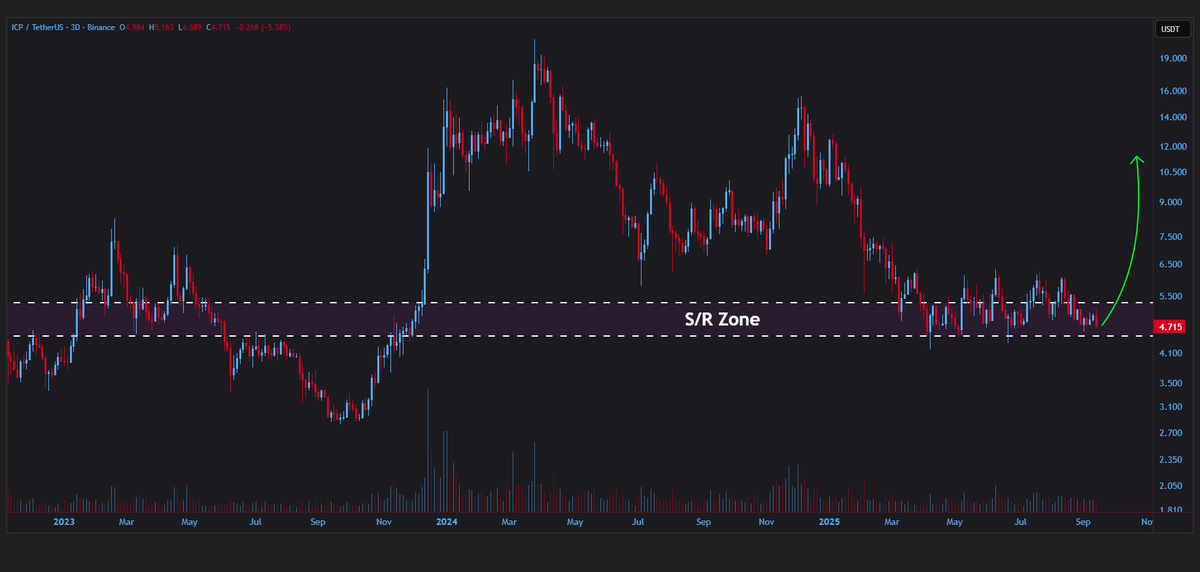Click the 1.810 price axis label

click(x=1172, y=510)
